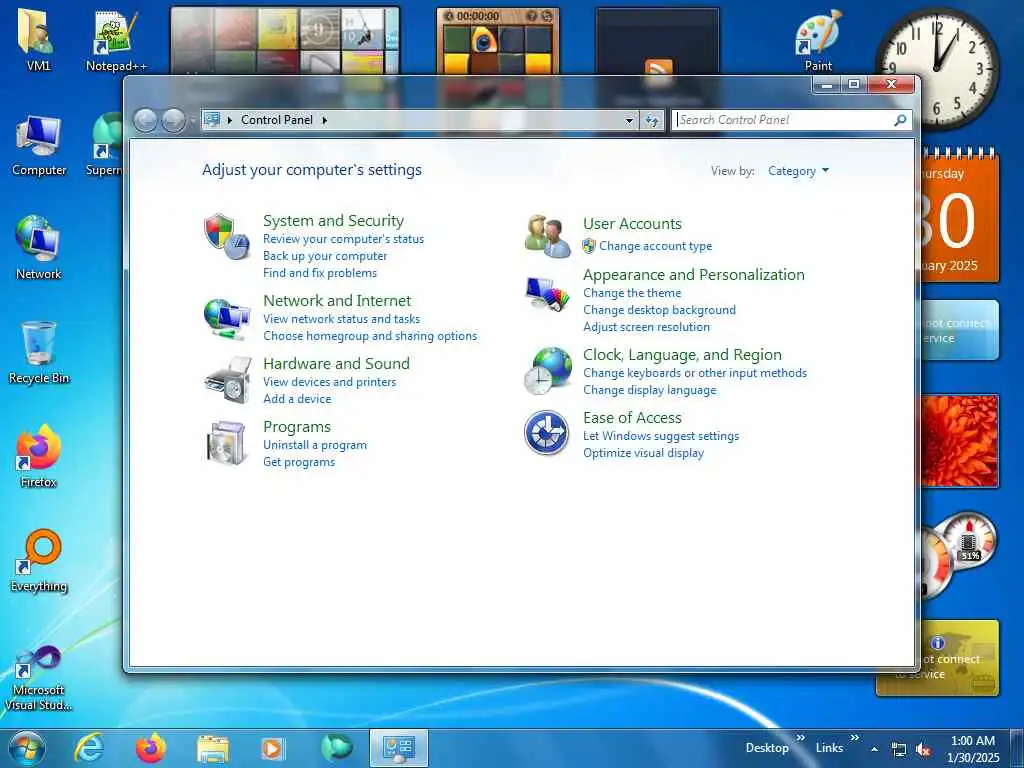Image resolution: width=1024 pixels, height=768 pixels.
Task: Click the Back navigation arrow
Action: click(145, 120)
